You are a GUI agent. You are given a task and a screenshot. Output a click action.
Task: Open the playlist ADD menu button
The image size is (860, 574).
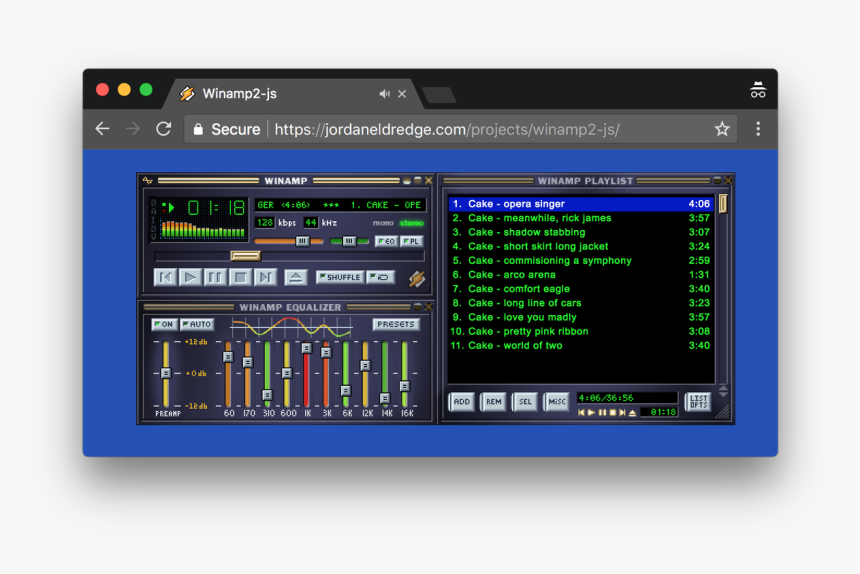click(x=461, y=402)
